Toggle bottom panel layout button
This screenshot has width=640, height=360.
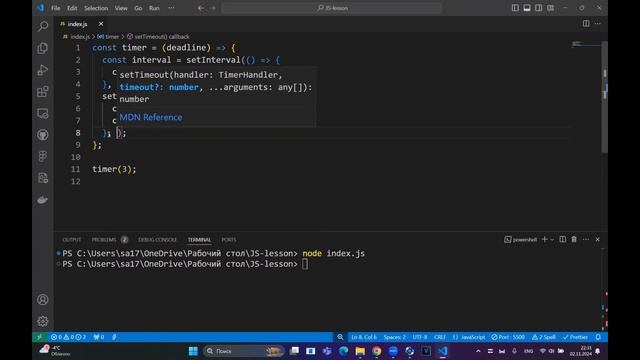click(x=527, y=8)
